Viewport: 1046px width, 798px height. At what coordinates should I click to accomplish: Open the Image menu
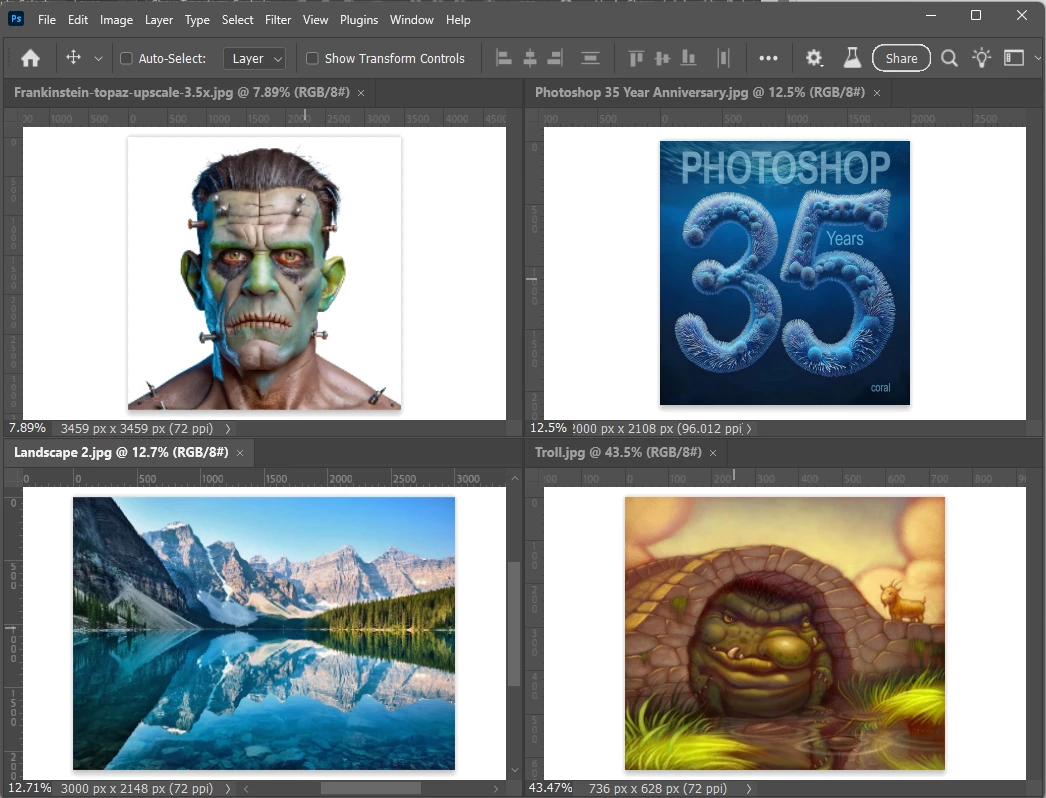(x=116, y=20)
